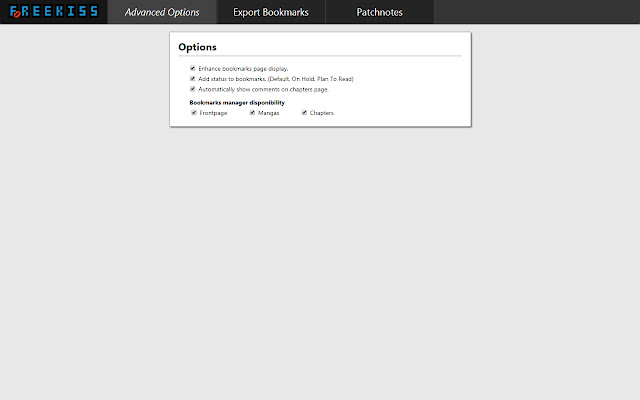Uncheck the Frontpage checkbox
The image size is (640, 400).
[x=194, y=113]
